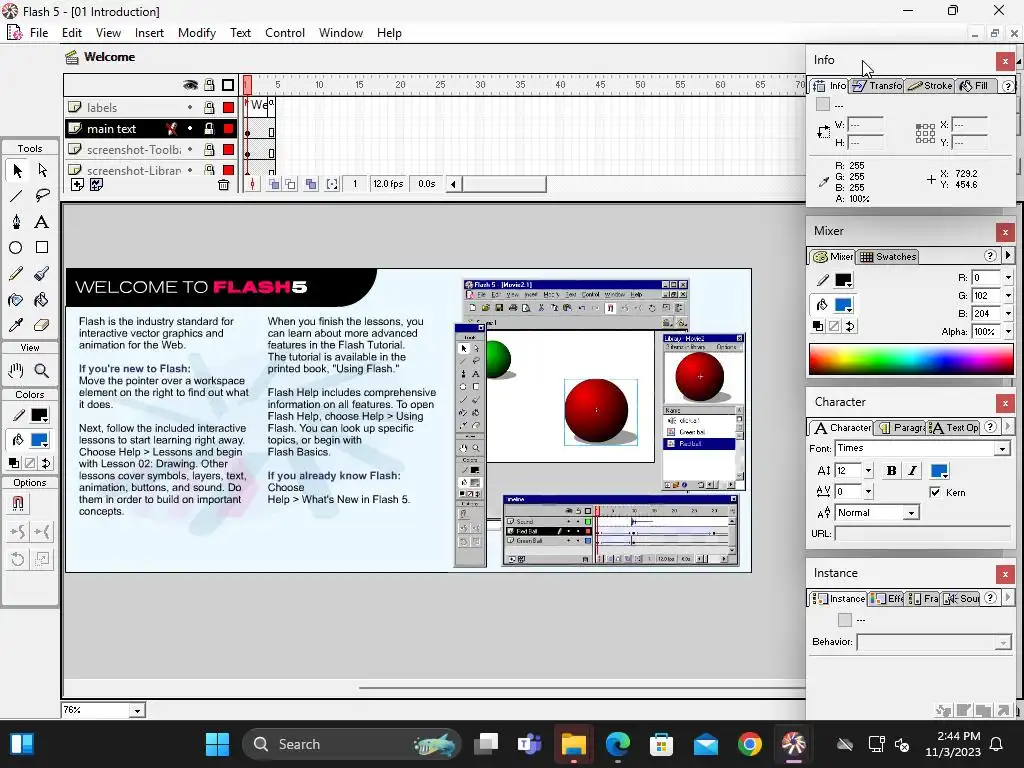The width and height of the screenshot is (1024, 768).
Task: Select the Eraser tool
Action: 42,325
